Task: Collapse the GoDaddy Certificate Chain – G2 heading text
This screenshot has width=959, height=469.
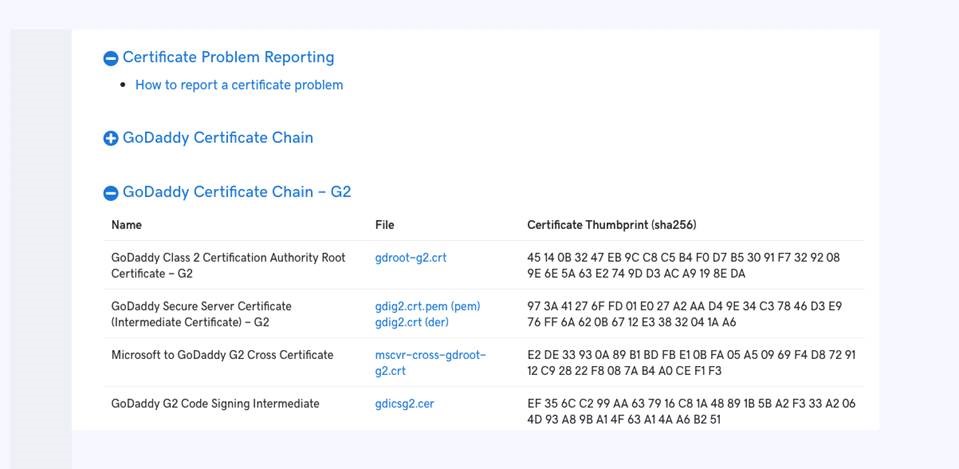Action: point(236,192)
